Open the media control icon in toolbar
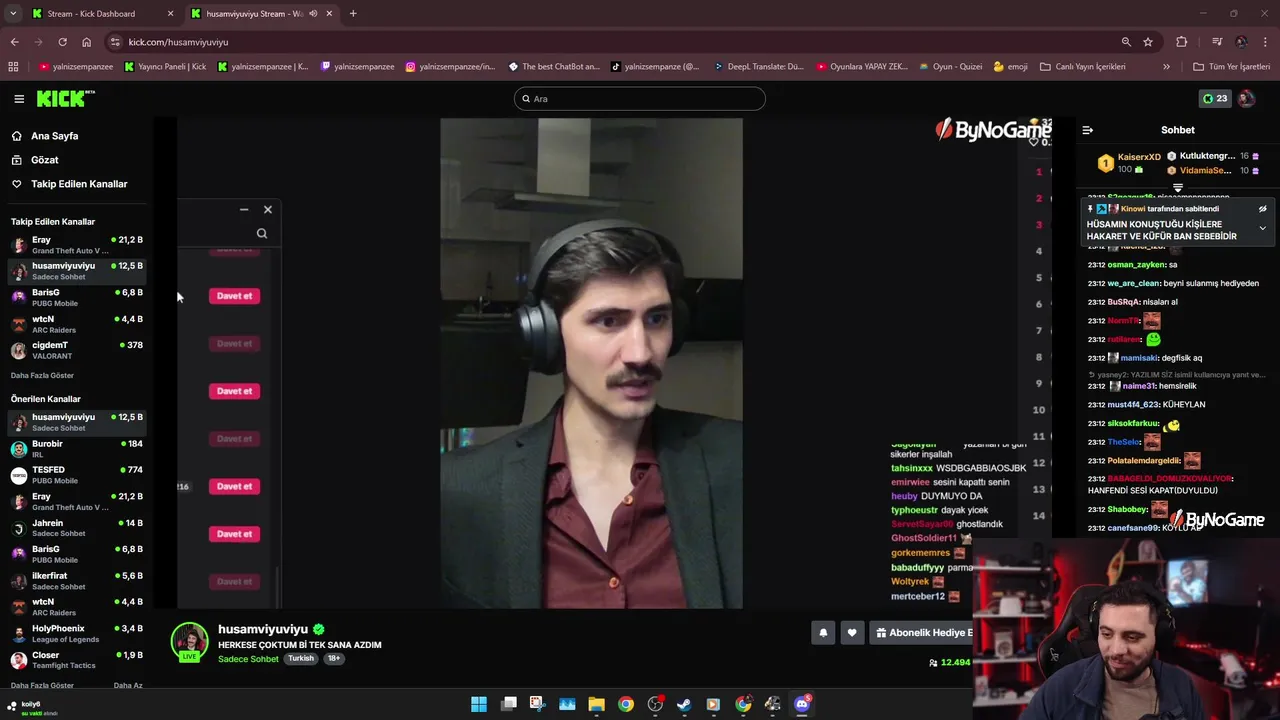Image resolution: width=1280 pixels, height=720 pixels. pos(1217,42)
